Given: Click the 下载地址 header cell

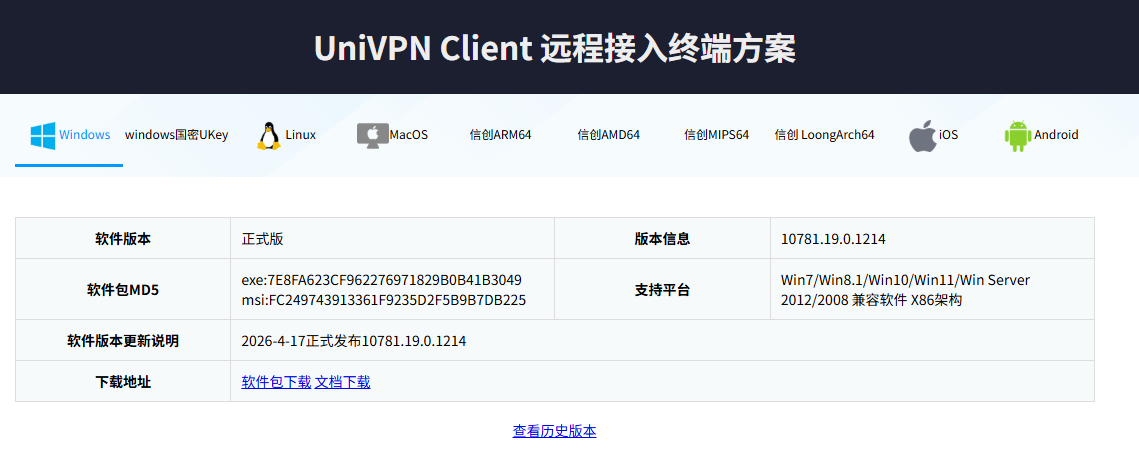Looking at the screenshot, I should click(123, 381).
